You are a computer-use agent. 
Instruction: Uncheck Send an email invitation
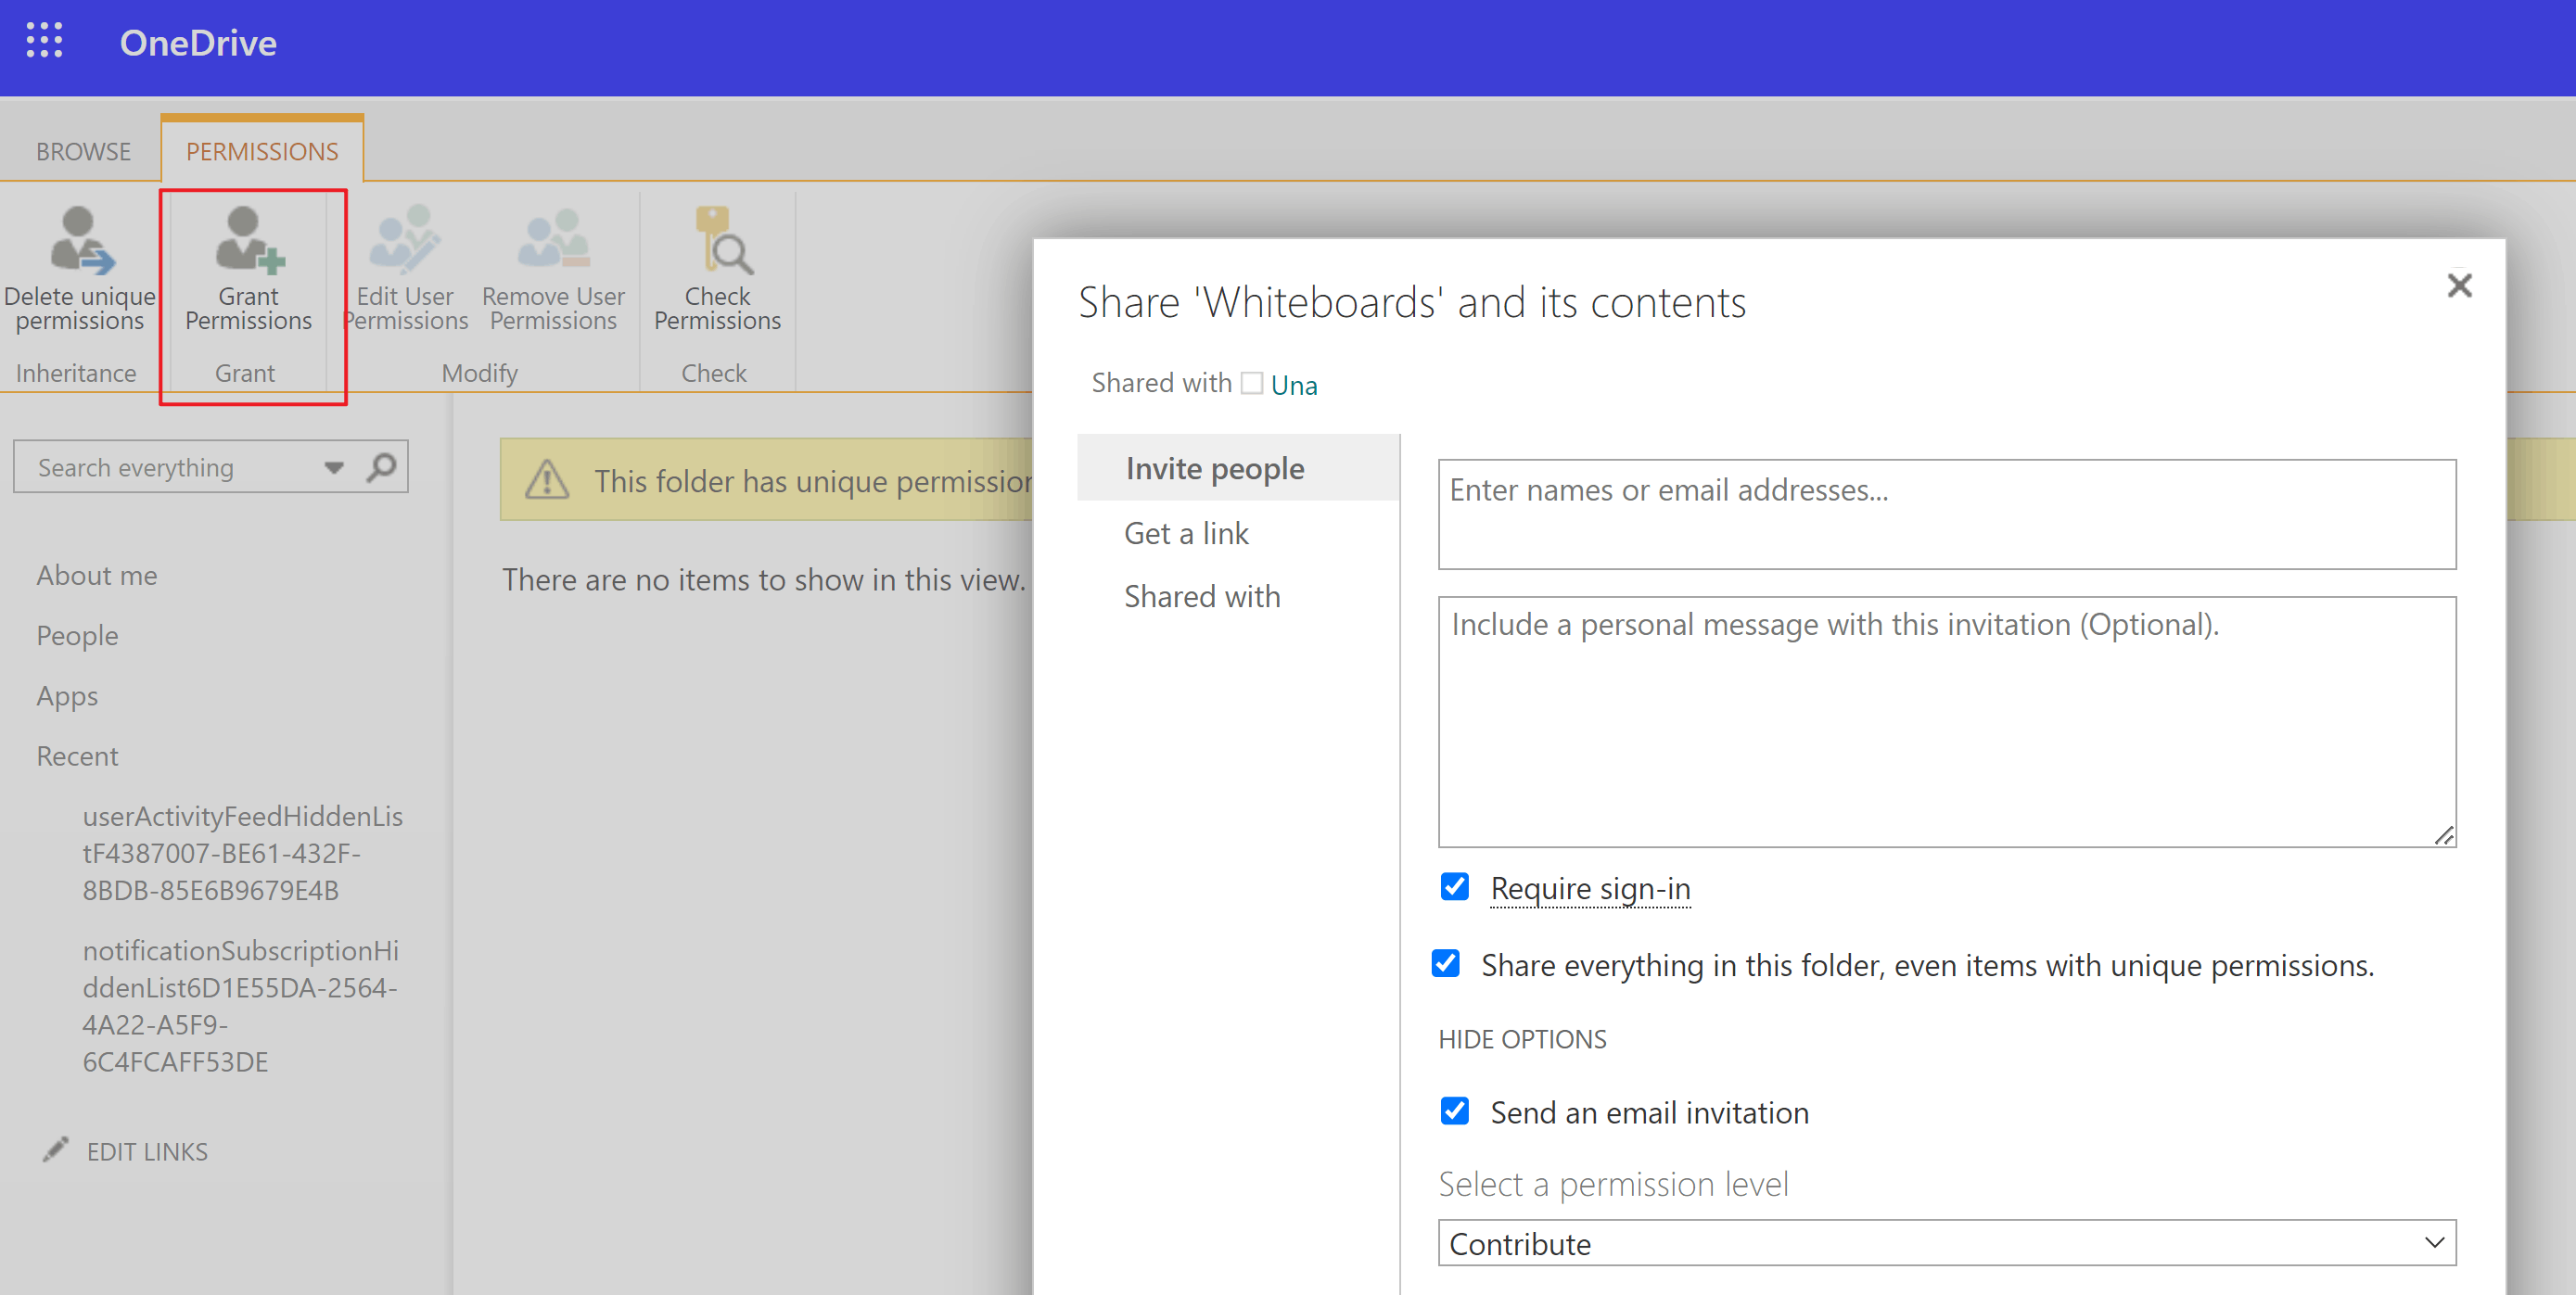point(1454,1110)
